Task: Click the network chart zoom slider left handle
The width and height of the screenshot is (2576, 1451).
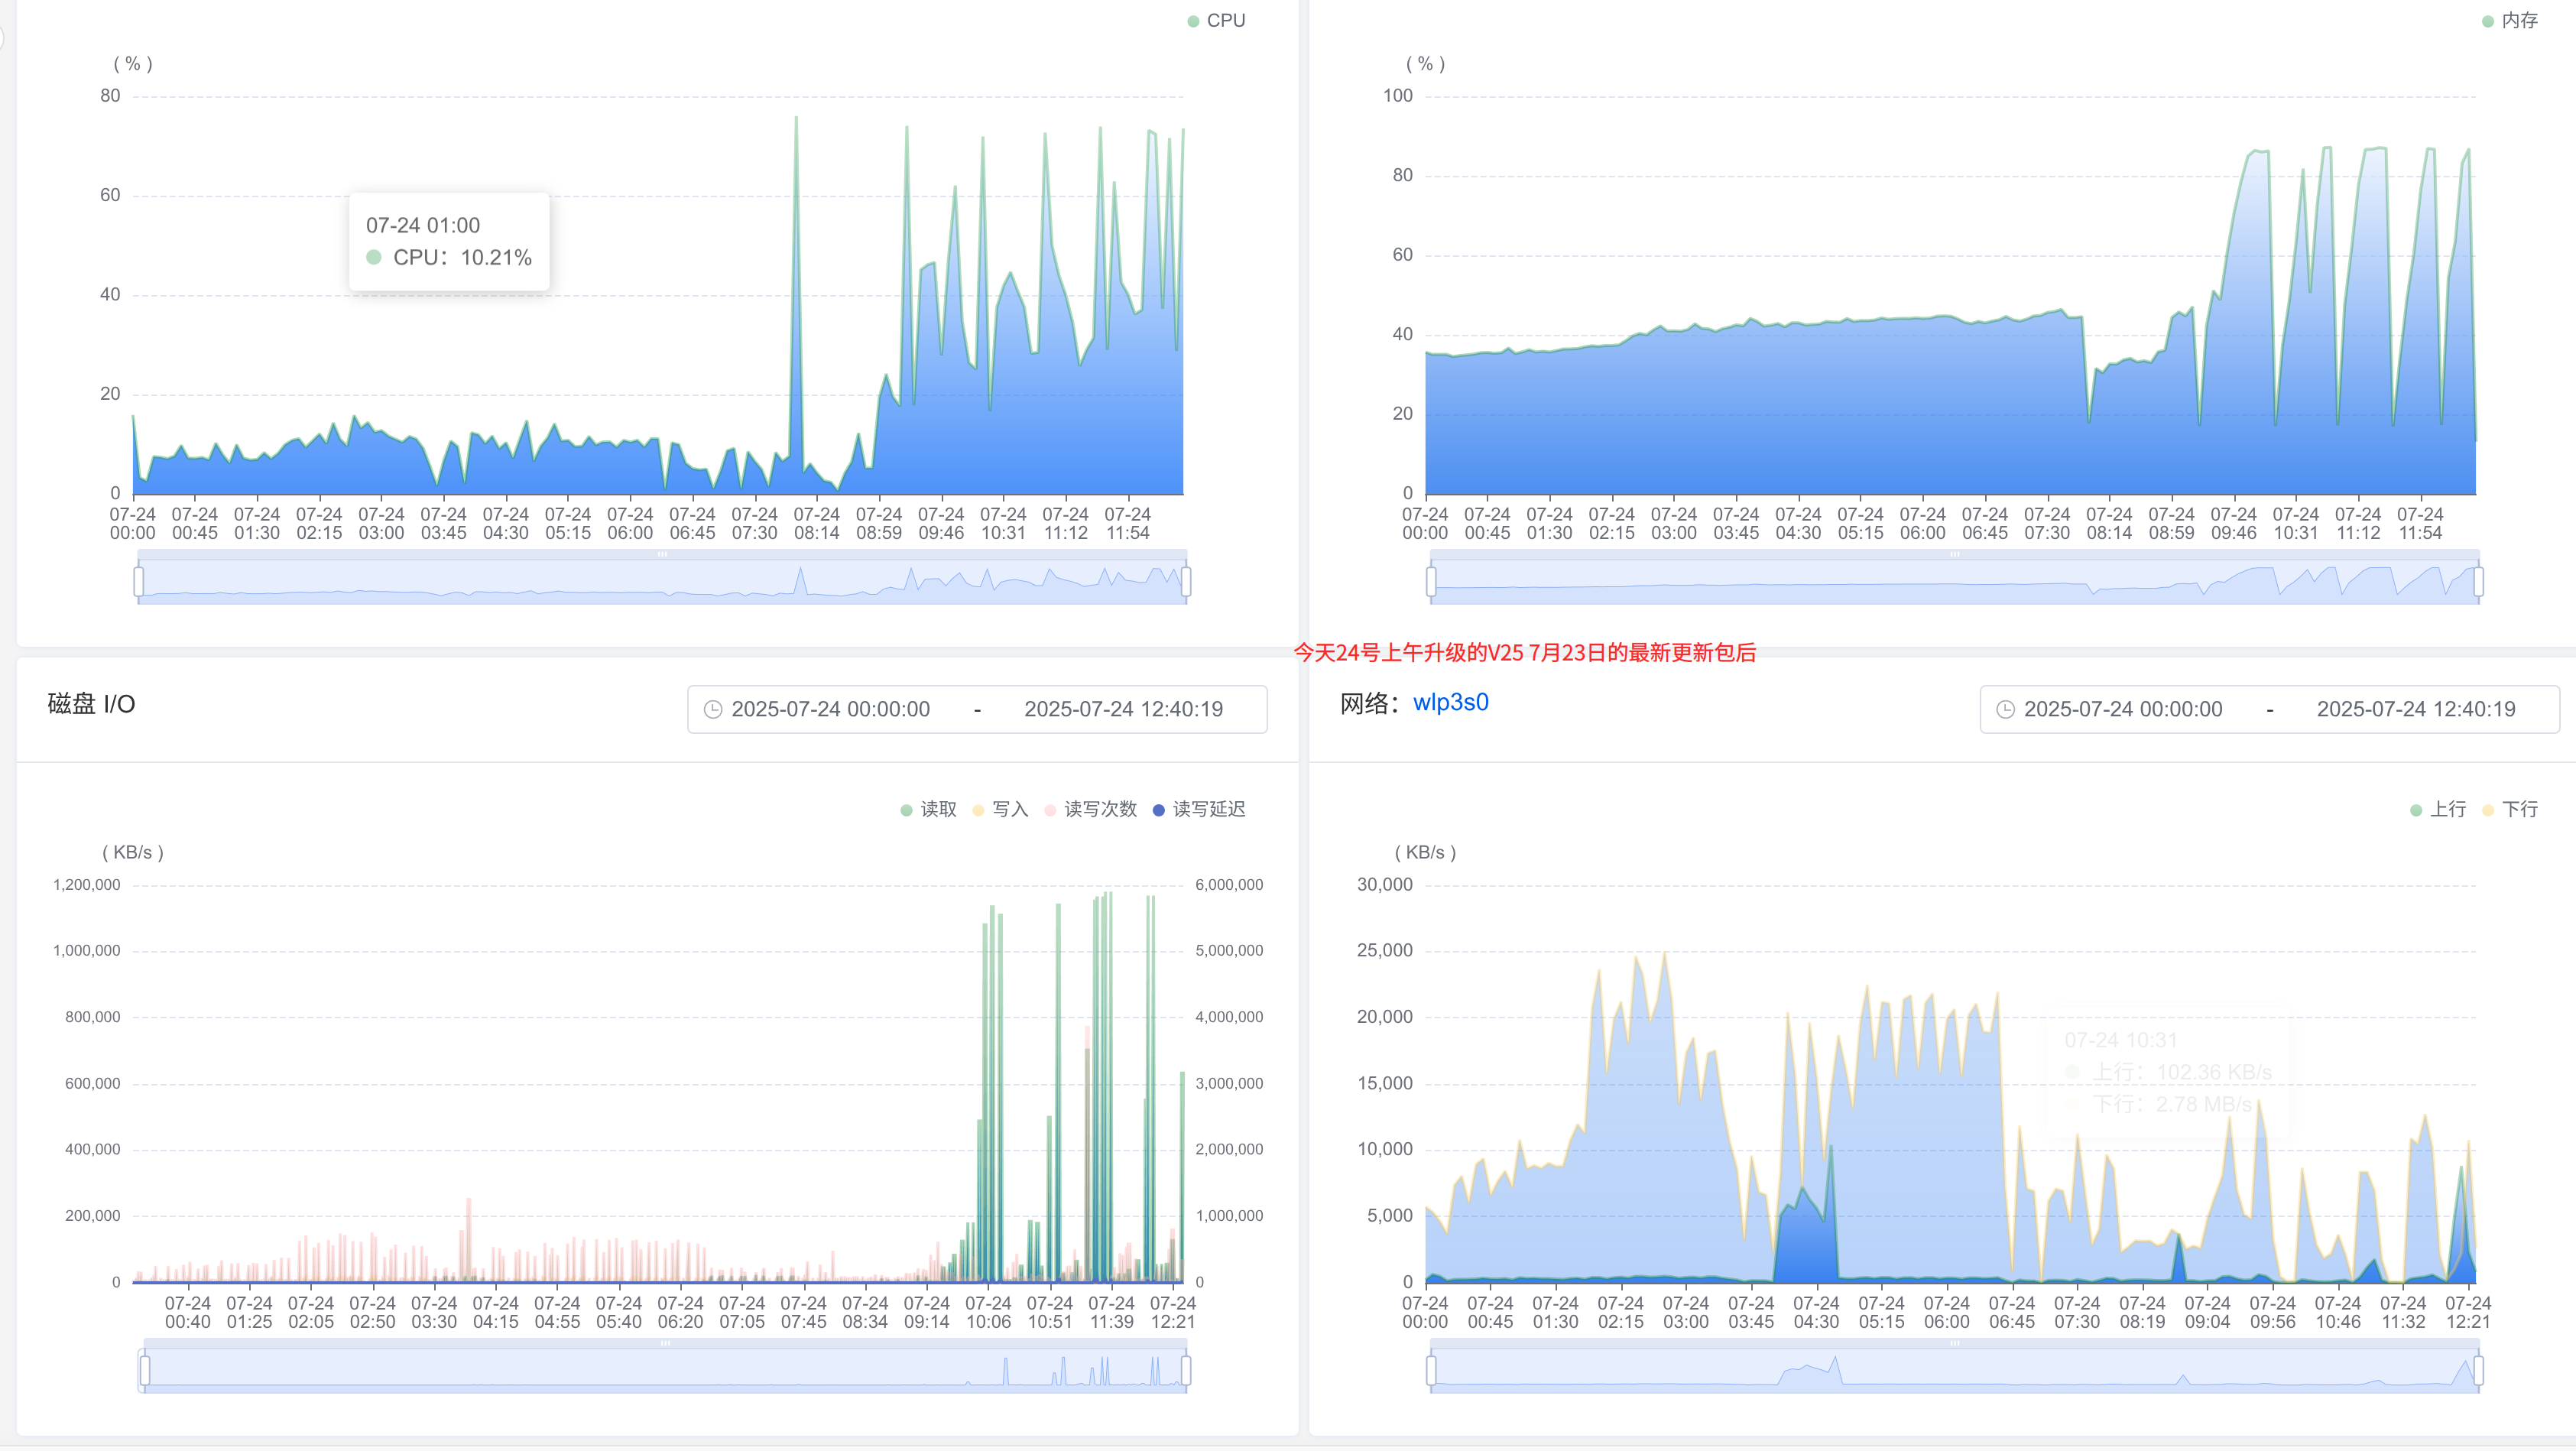Action: (1431, 1370)
